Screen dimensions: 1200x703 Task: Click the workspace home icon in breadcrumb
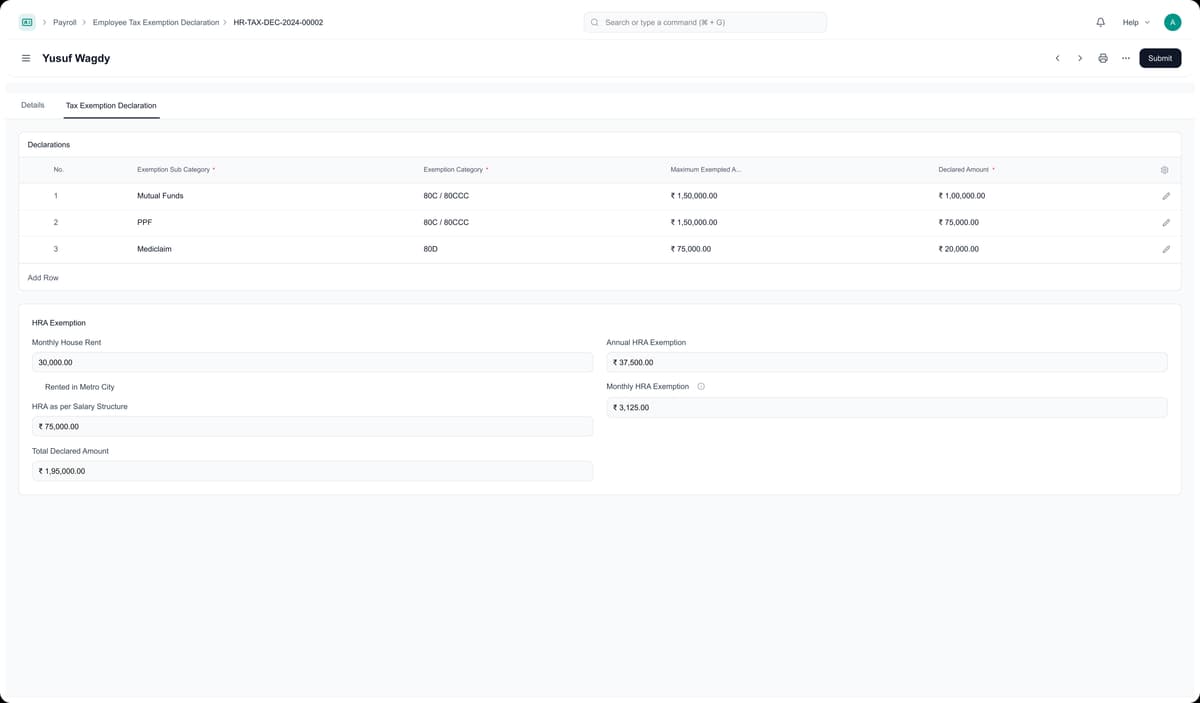27,22
